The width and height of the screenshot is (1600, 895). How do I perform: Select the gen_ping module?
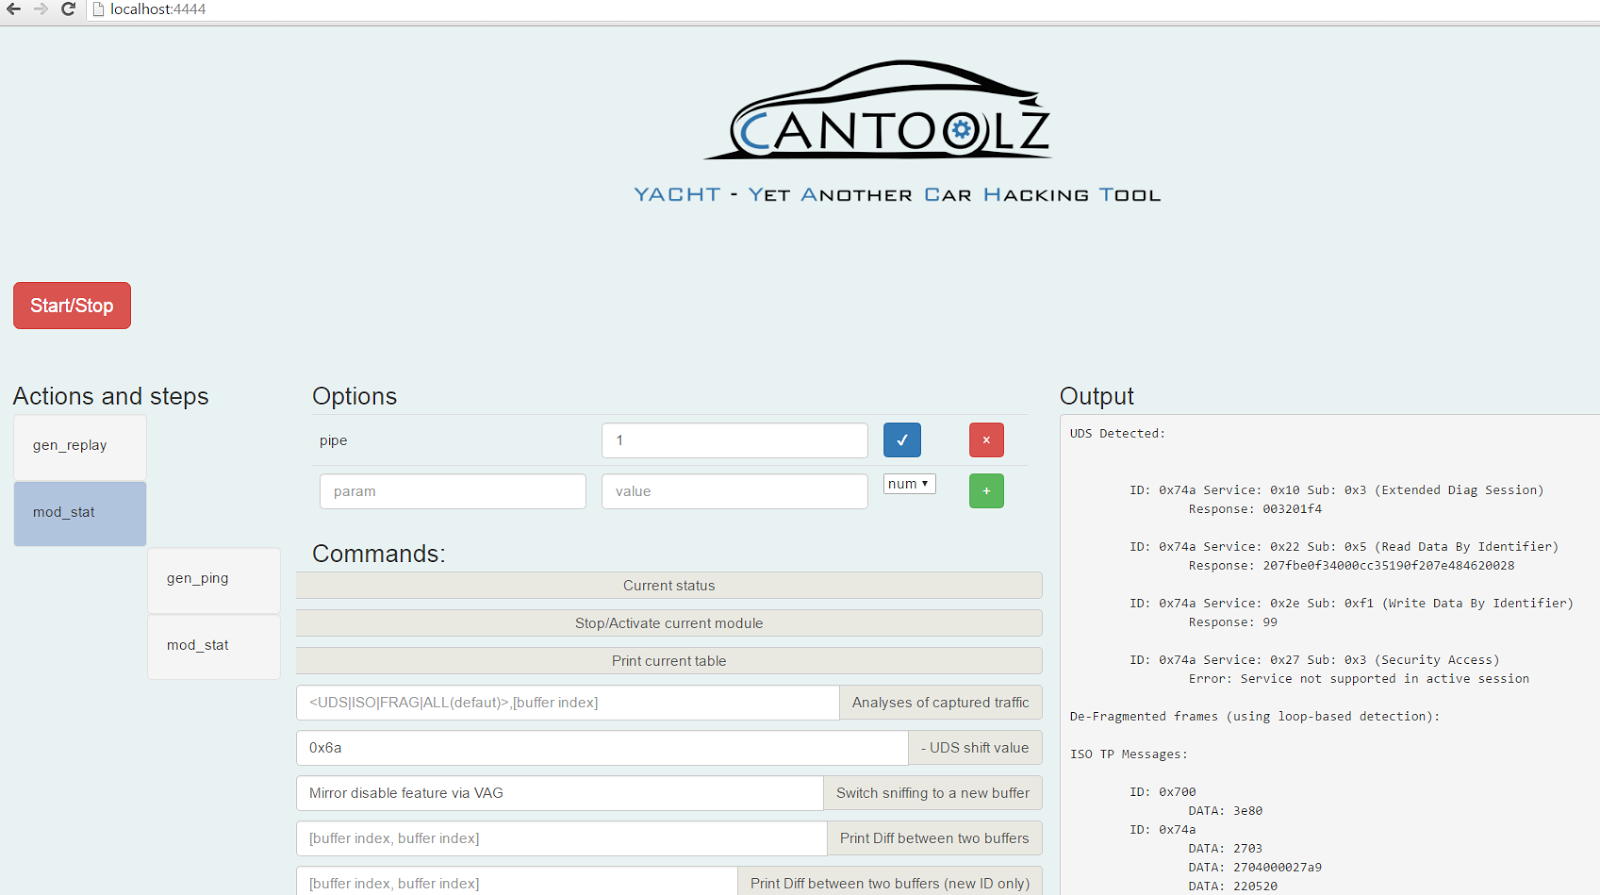(x=214, y=579)
